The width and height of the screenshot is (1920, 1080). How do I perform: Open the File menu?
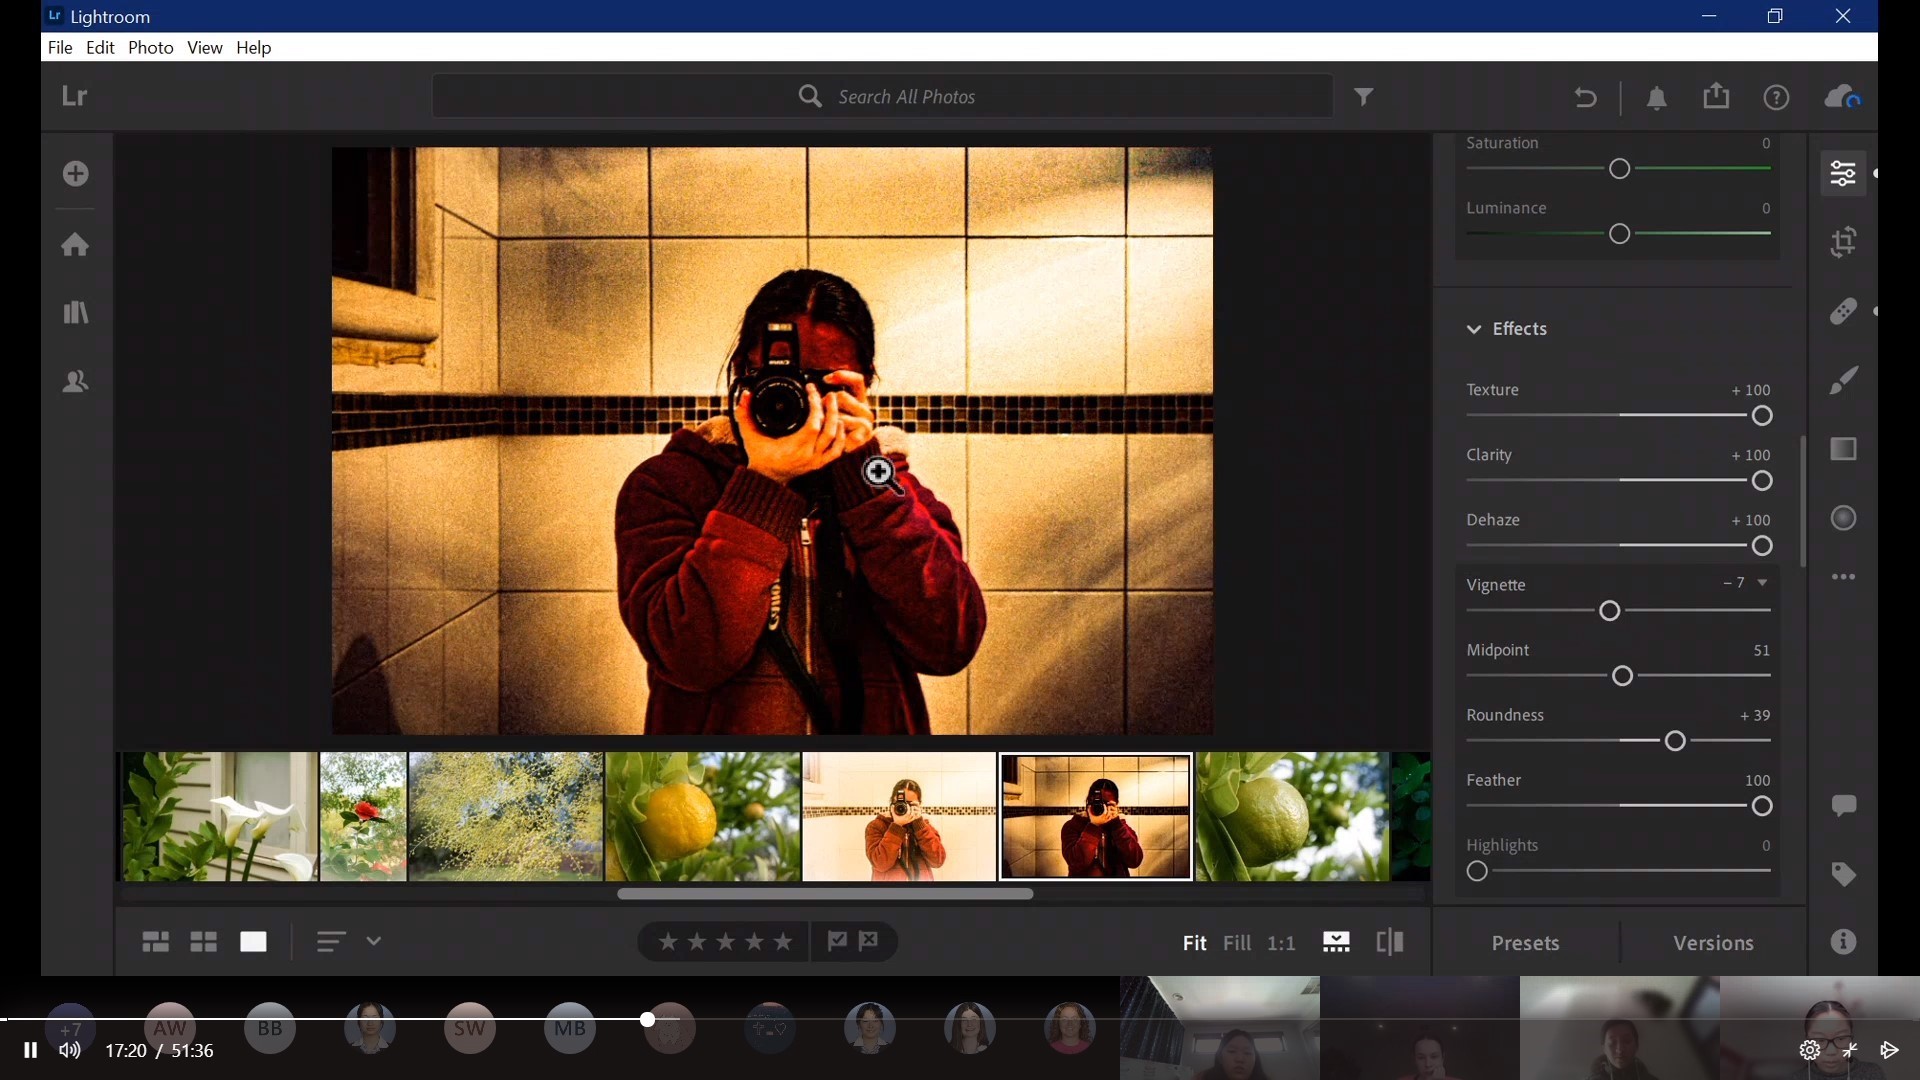pos(60,48)
